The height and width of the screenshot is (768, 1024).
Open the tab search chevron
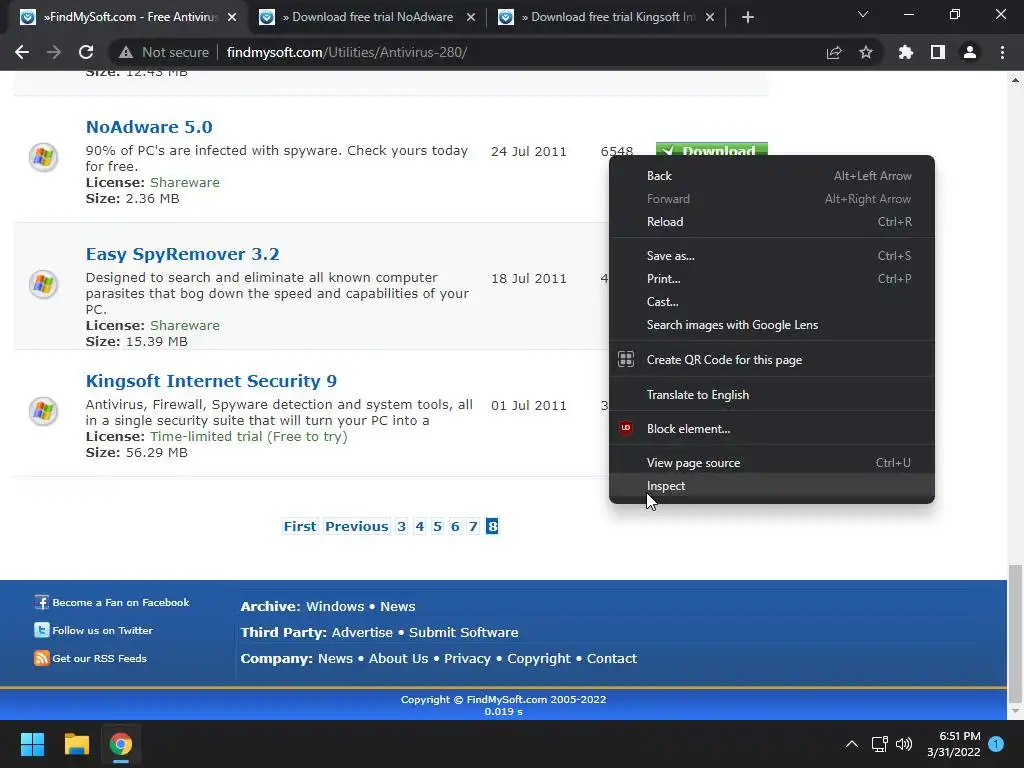(863, 14)
